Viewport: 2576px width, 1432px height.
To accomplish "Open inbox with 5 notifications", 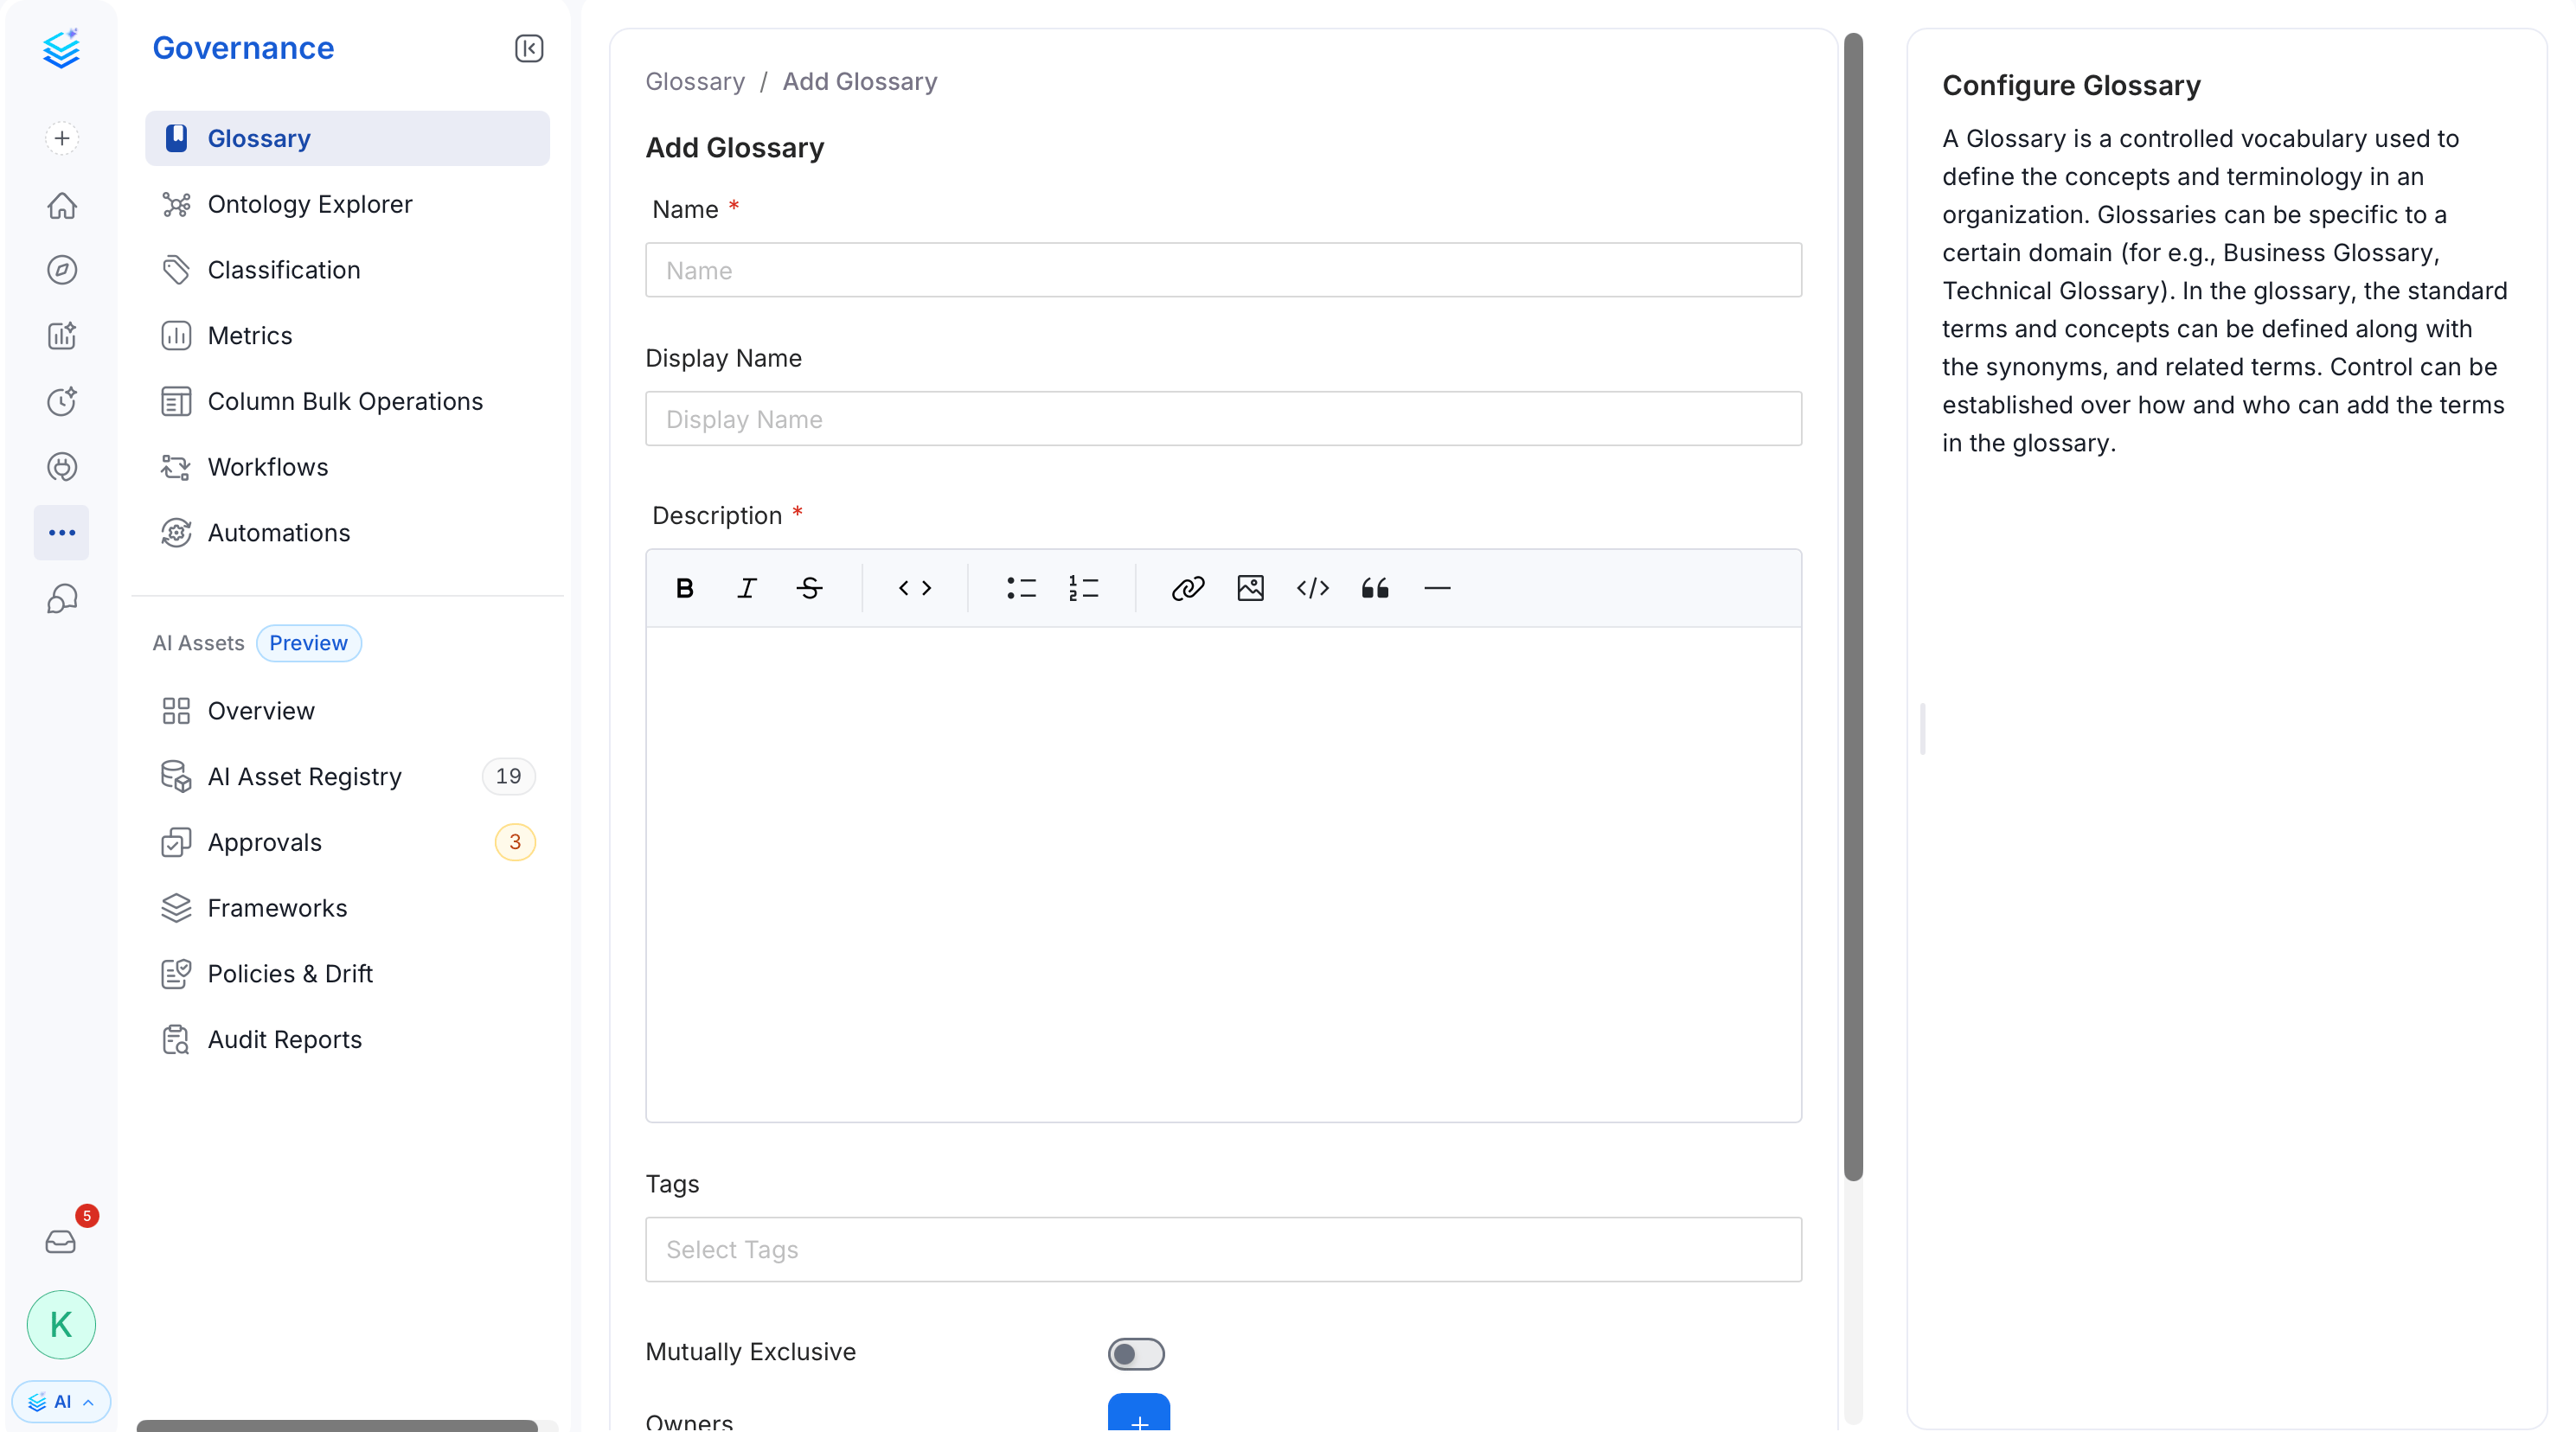I will pyautogui.click(x=61, y=1241).
